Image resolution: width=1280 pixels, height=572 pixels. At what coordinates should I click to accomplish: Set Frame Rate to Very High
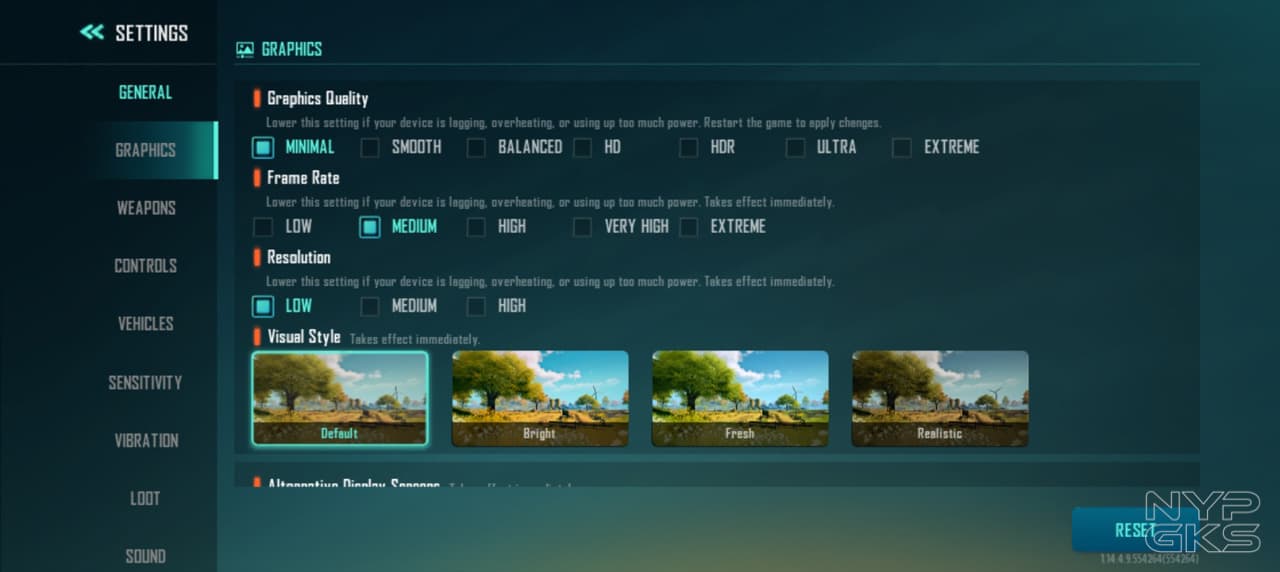tap(582, 227)
